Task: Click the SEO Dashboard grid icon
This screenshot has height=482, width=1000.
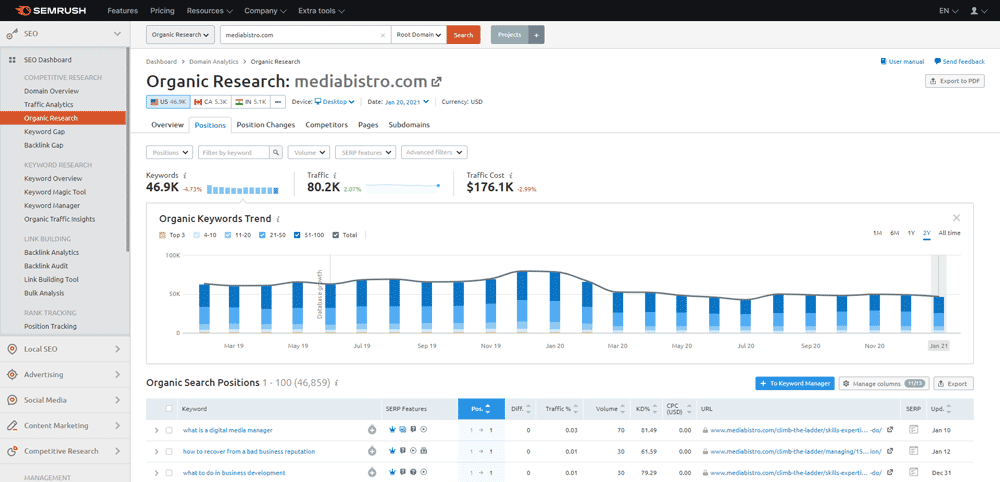Action: click(12, 60)
